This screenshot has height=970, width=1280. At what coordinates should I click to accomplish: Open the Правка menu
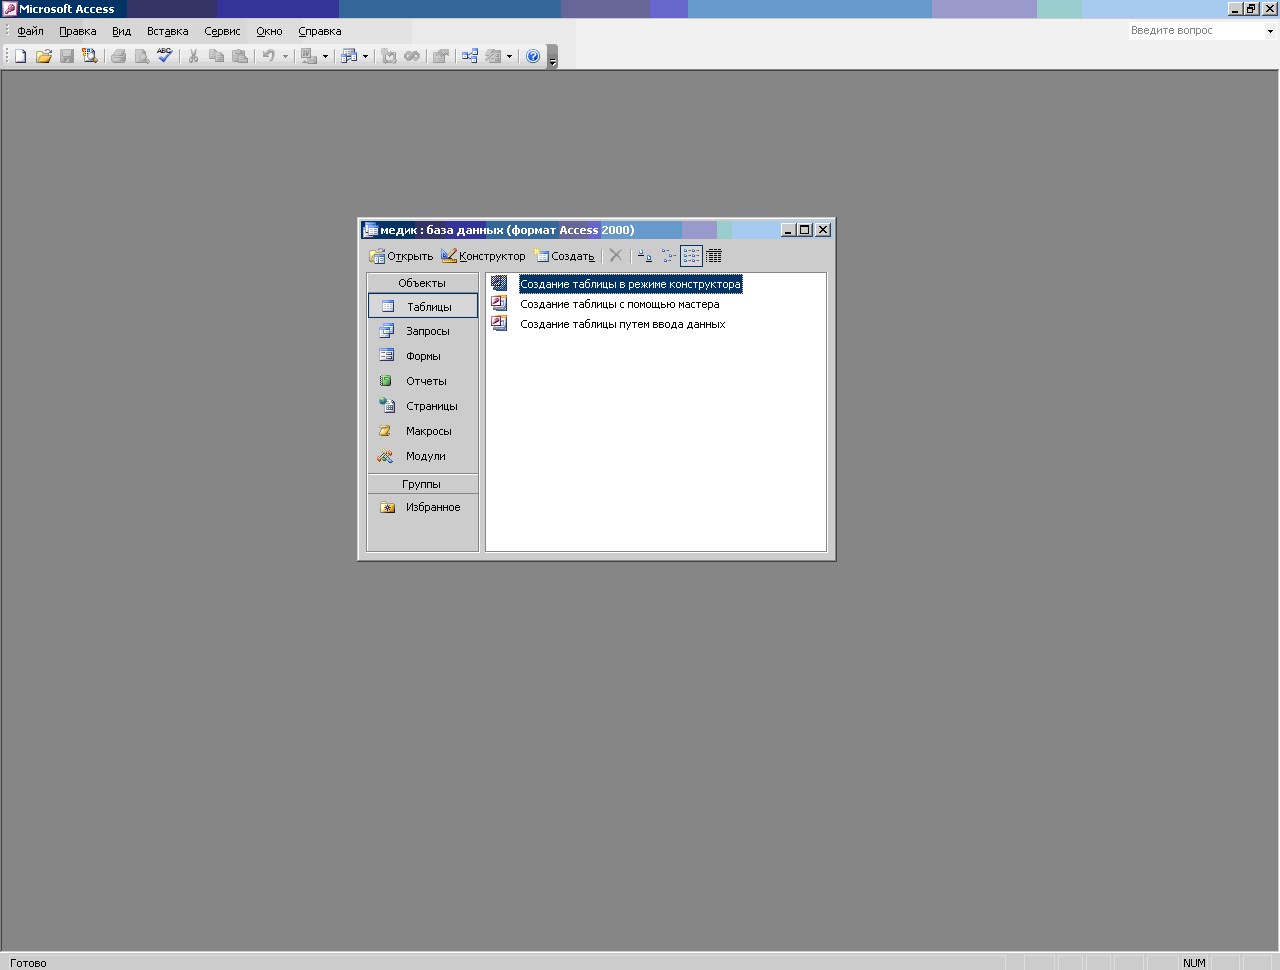click(78, 31)
